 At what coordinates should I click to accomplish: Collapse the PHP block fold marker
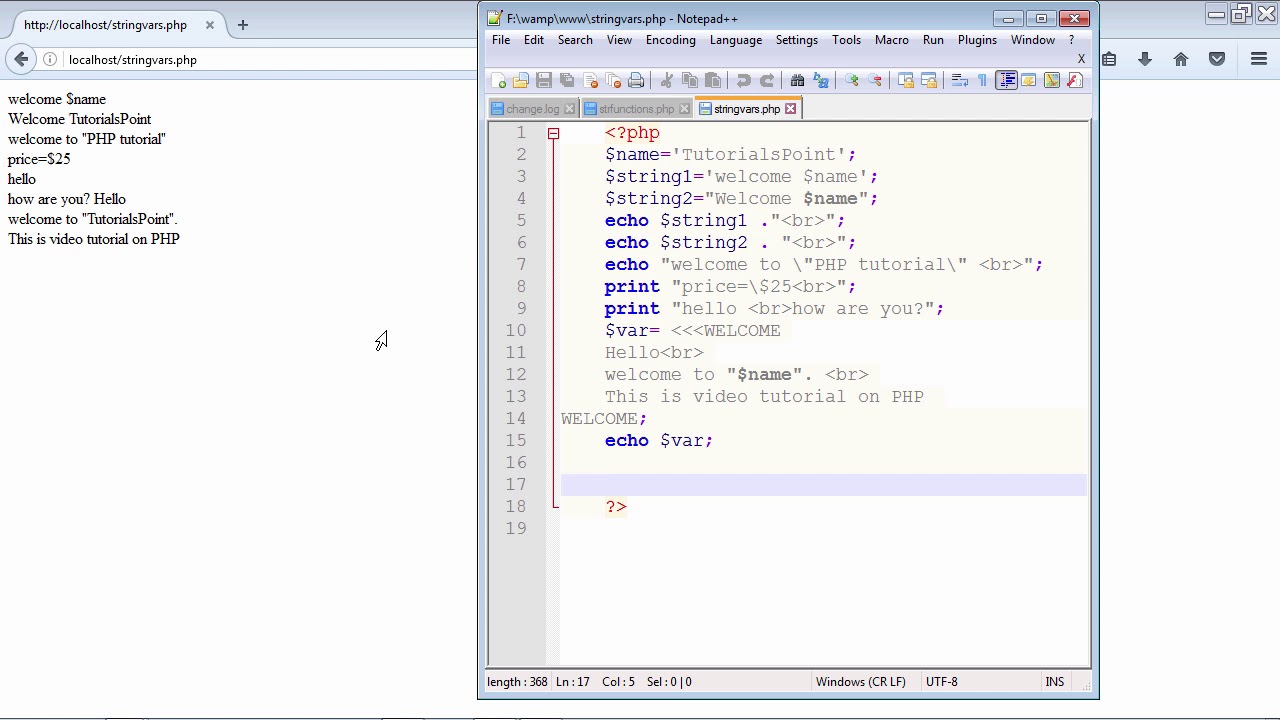coord(553,133)
